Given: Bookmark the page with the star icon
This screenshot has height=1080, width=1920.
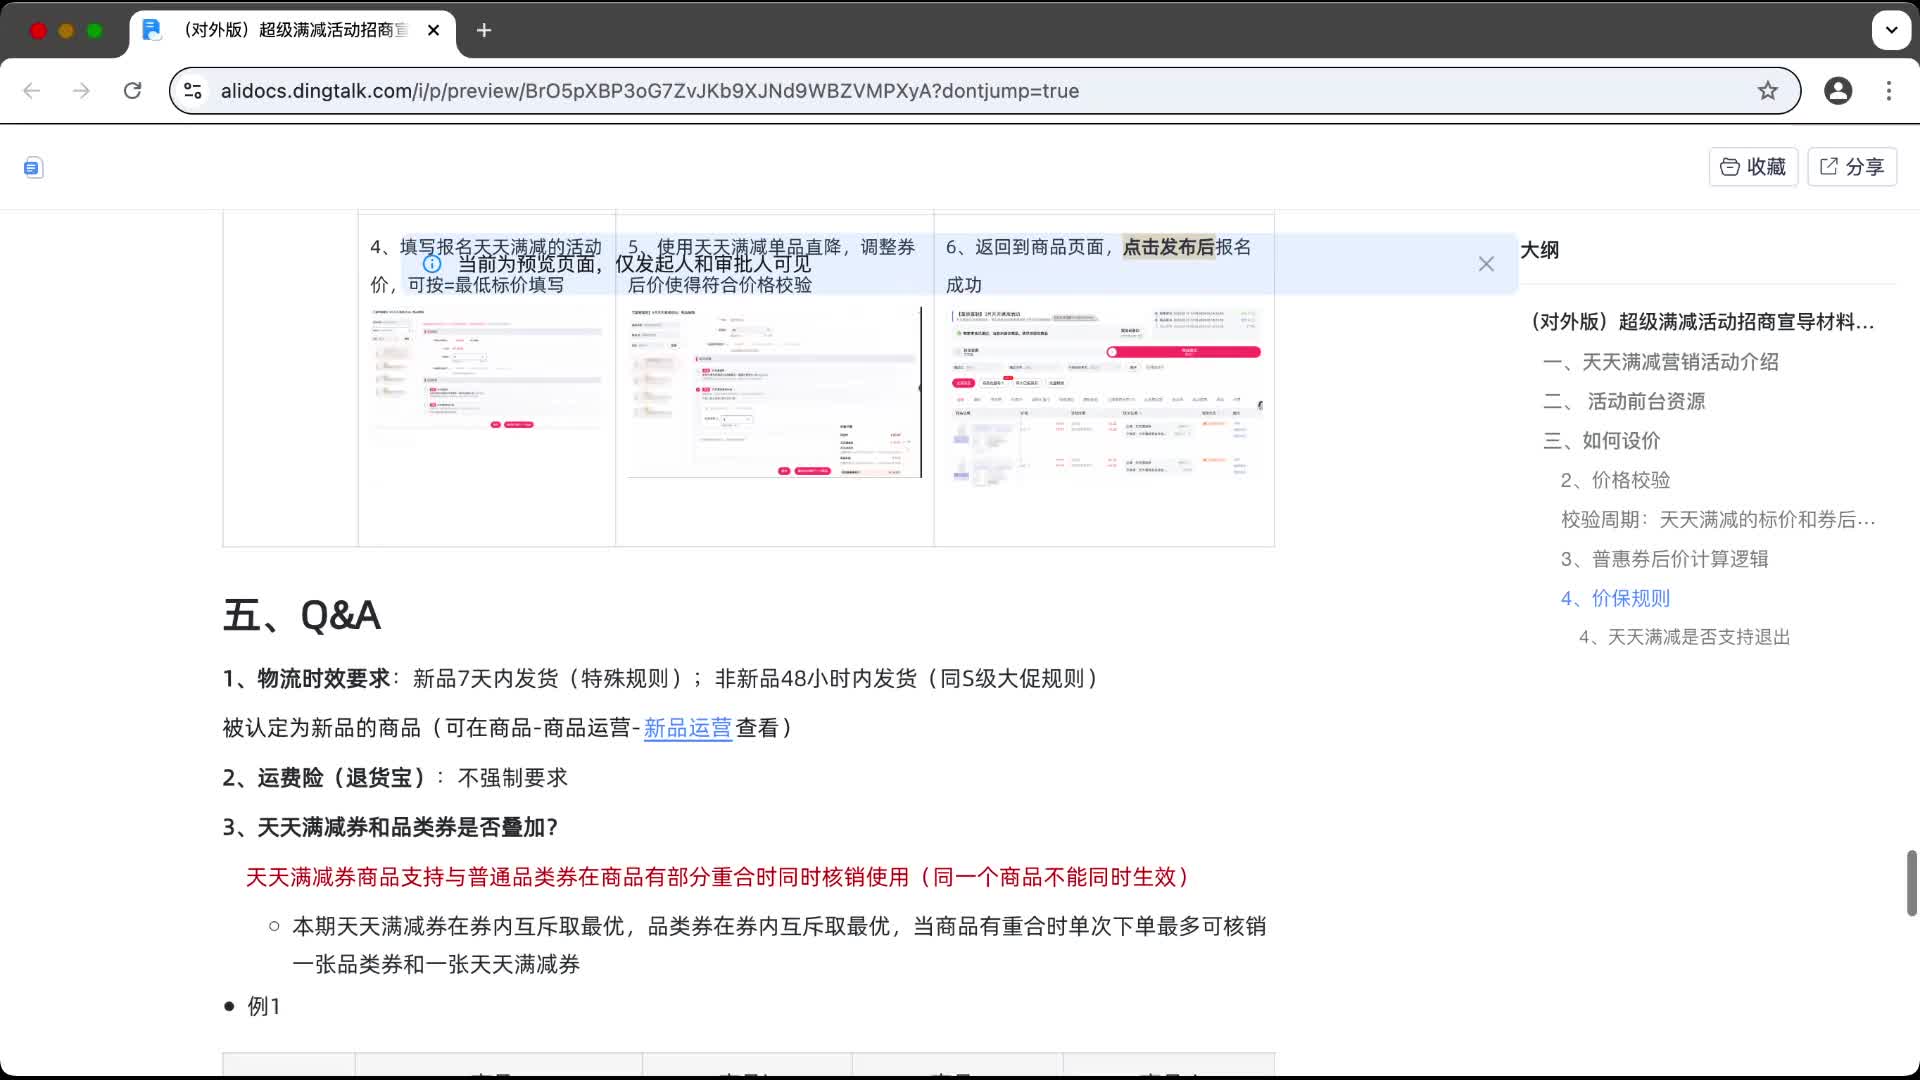Looking at the screenshot, I should pyautogui.click(x=1768, y=90).
